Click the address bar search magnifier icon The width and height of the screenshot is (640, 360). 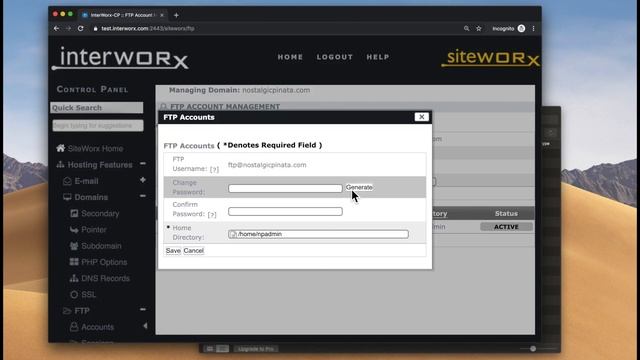[467, 29]
